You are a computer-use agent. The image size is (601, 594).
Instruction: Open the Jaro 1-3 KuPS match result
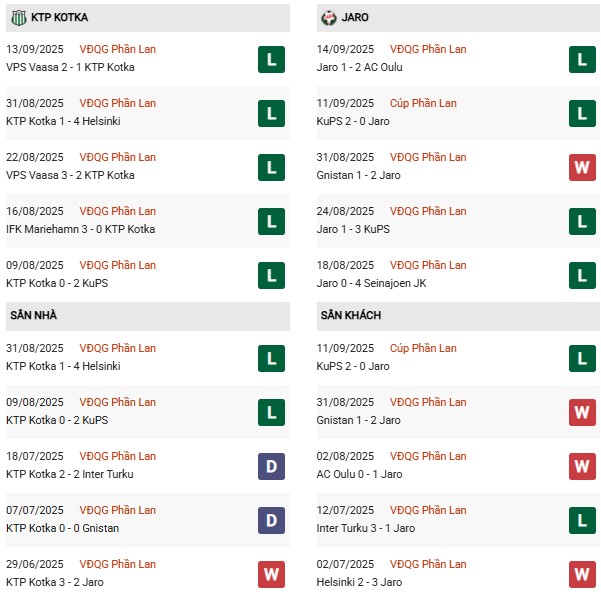click(x=353, y=229)
